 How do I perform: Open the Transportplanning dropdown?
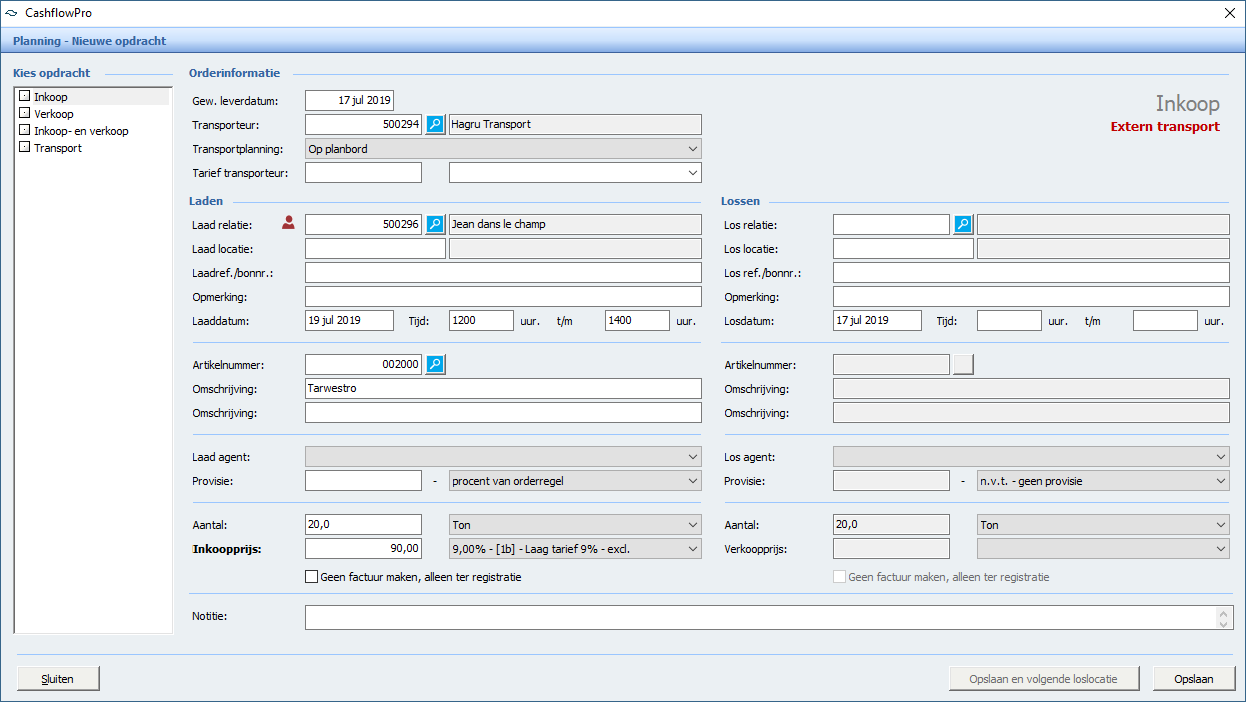tap(503, 149)
